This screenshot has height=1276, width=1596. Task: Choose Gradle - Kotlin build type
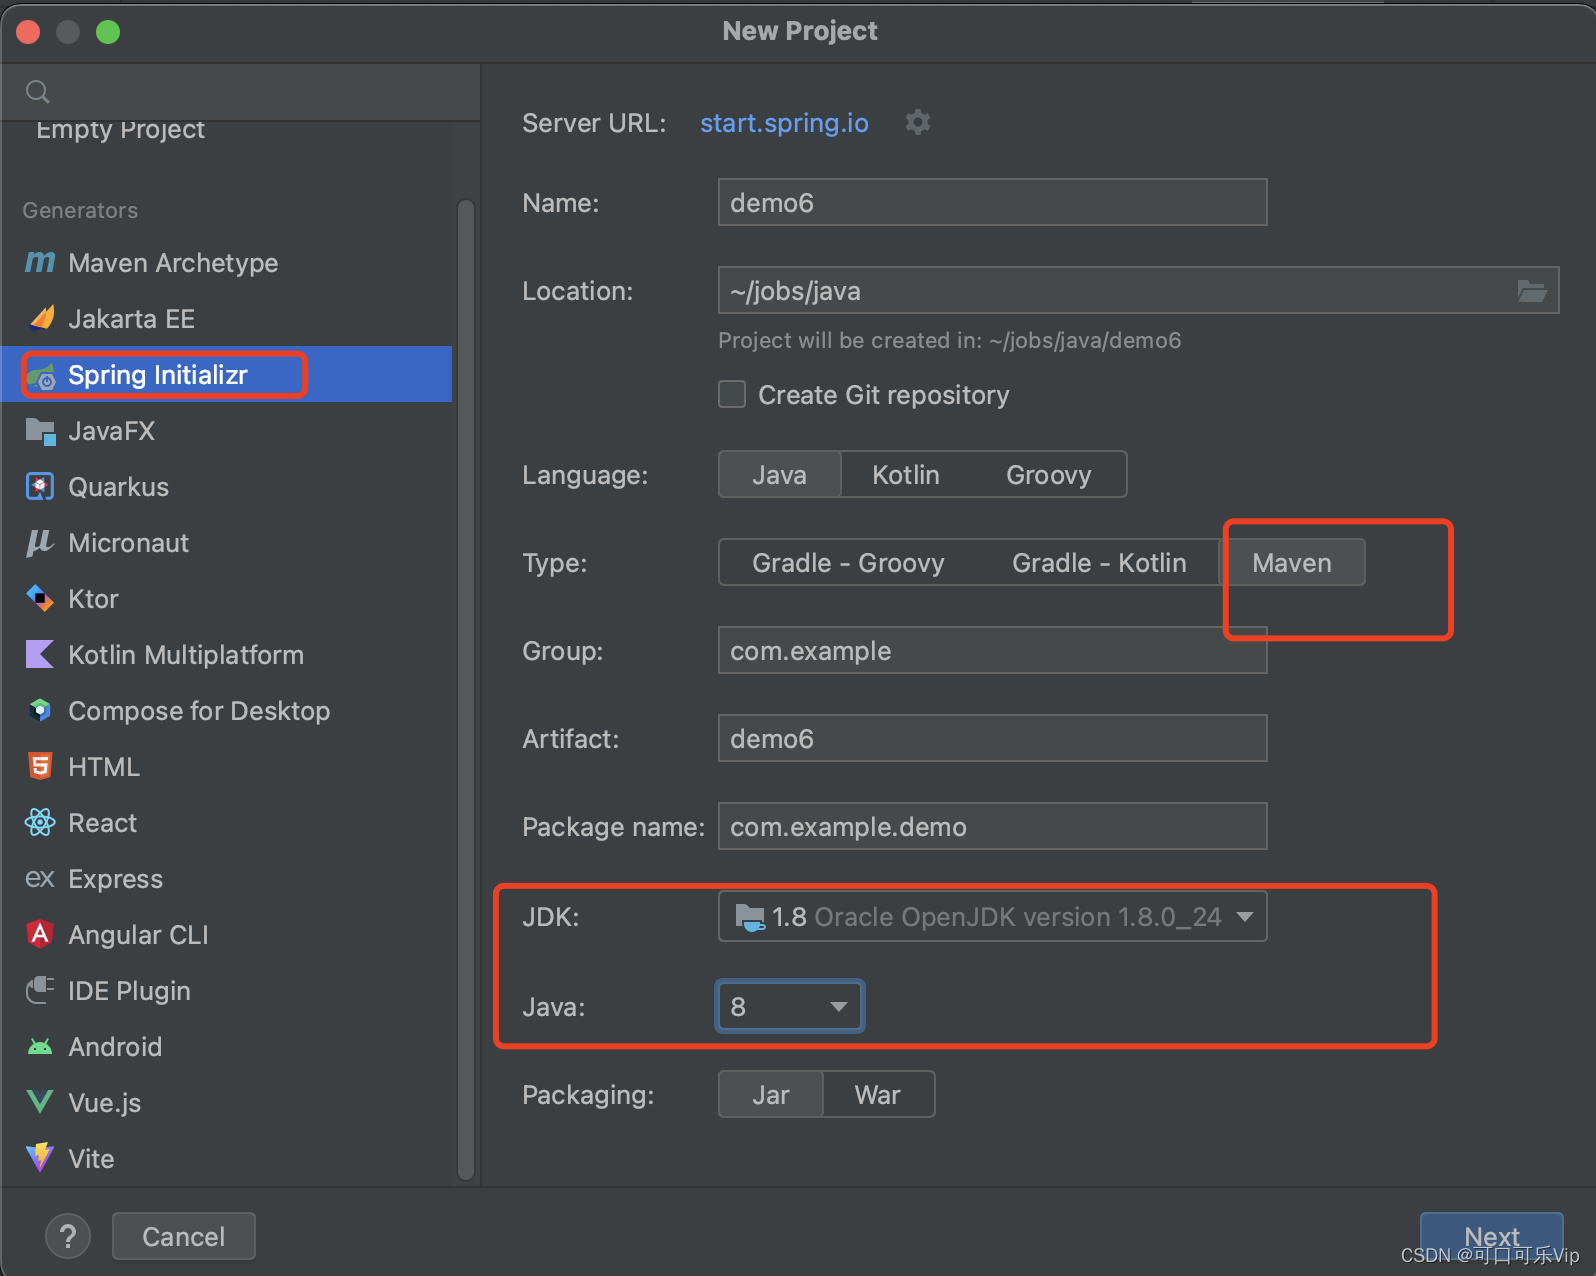(1099, 563)
